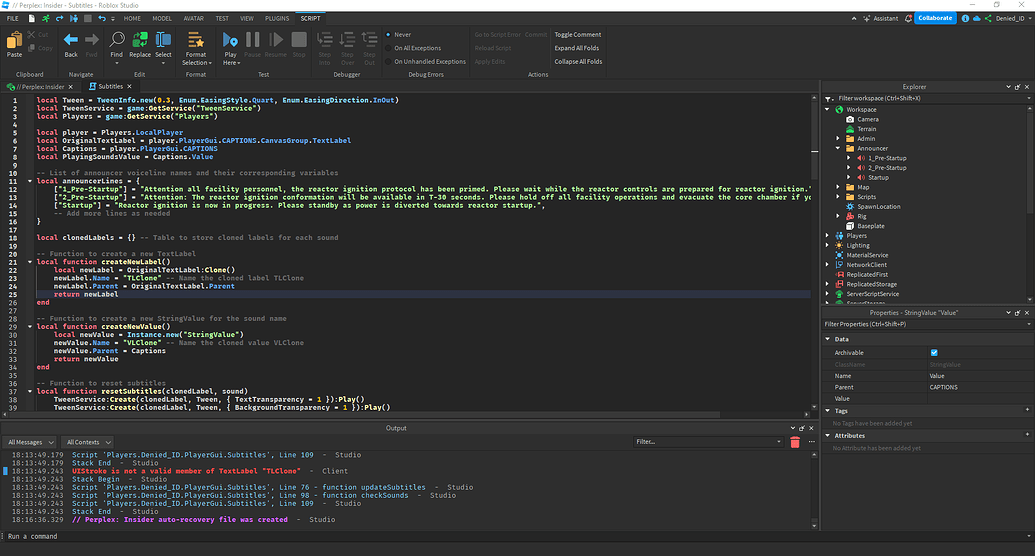1035x556 pixels.
Task: Click Toggle Comment in Actions
Action: (x=578, y=34)
